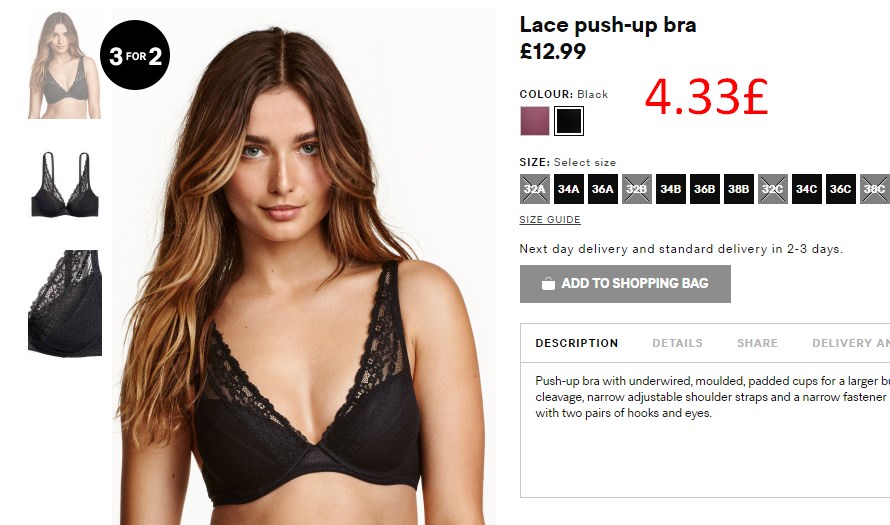View the lace close-up thumbnail
Screen dimensions: 890x525
(65, 303)
